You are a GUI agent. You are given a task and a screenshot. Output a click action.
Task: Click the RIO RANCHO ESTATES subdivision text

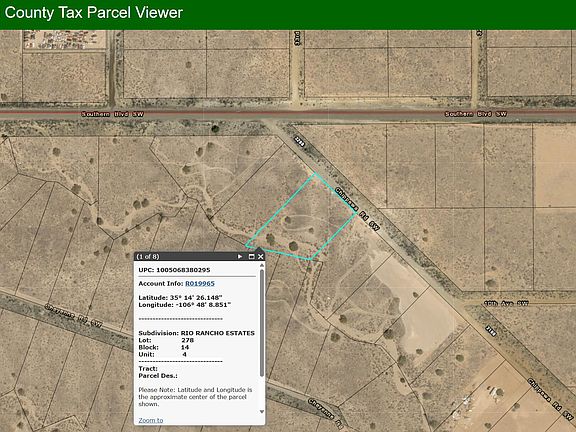click(217, 333)
